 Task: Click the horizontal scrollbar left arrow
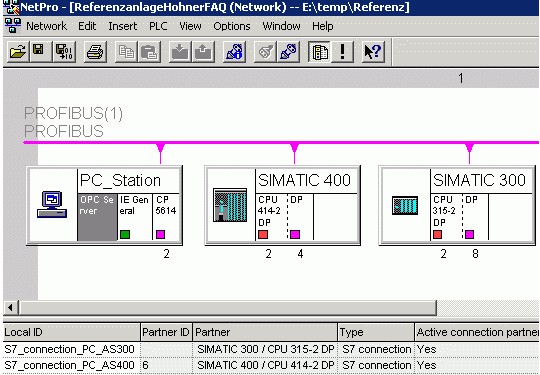[10, 308]
